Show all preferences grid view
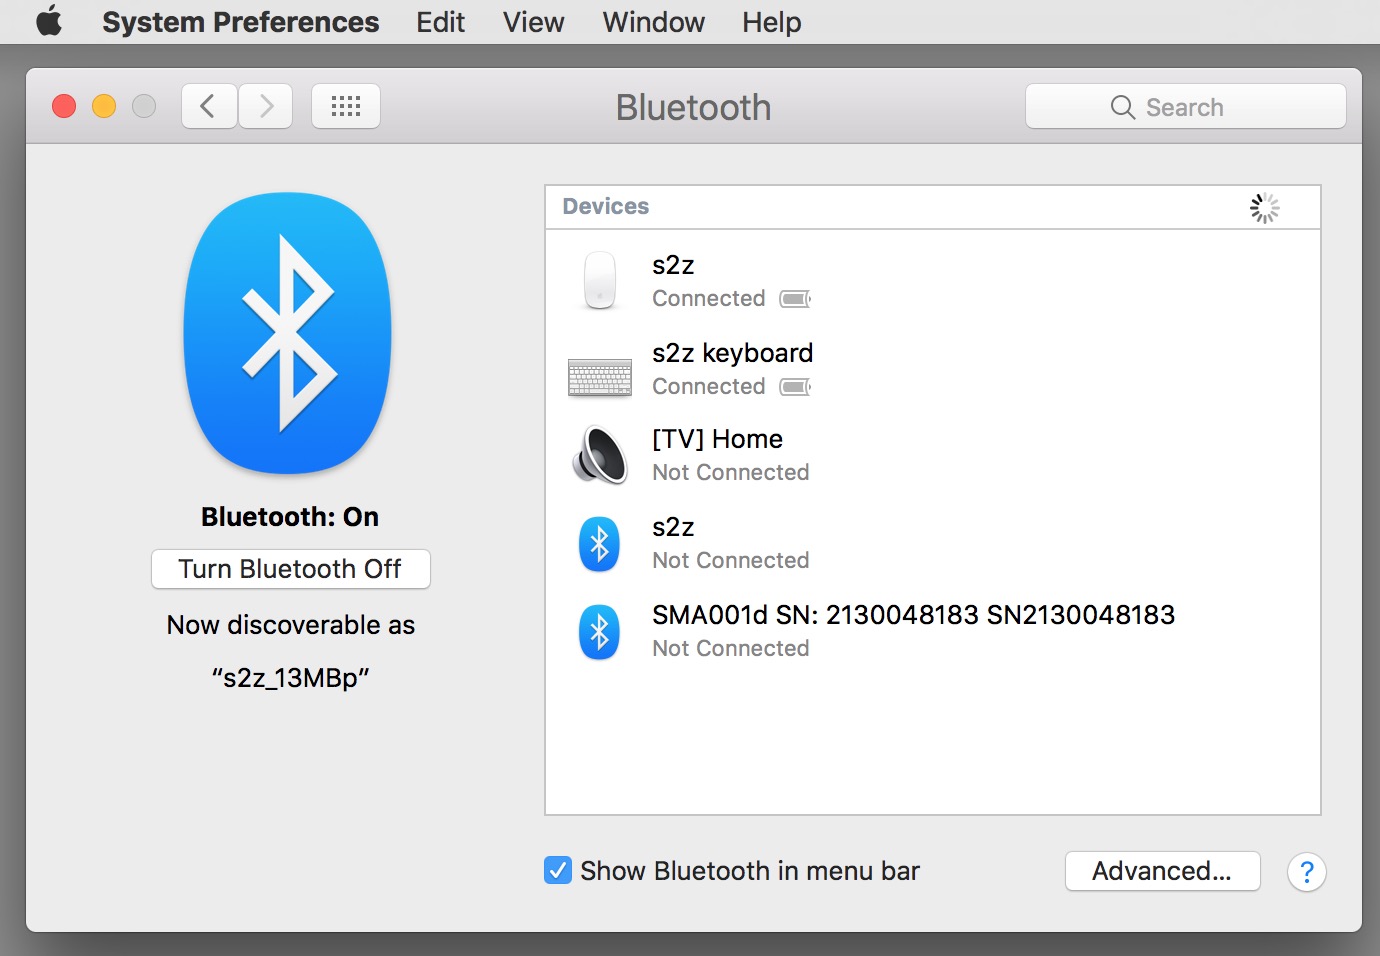Image resolution: width=1380 pixels, height=956 pixels. coord(346,106)
